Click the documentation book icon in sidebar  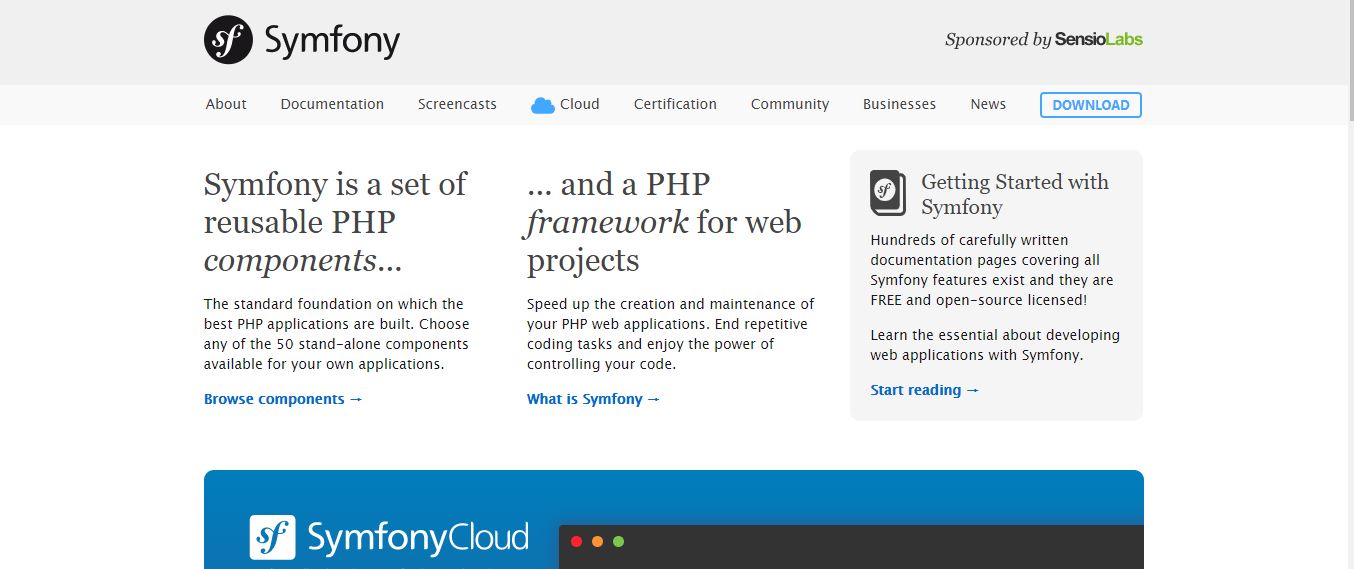pos(888,193)
